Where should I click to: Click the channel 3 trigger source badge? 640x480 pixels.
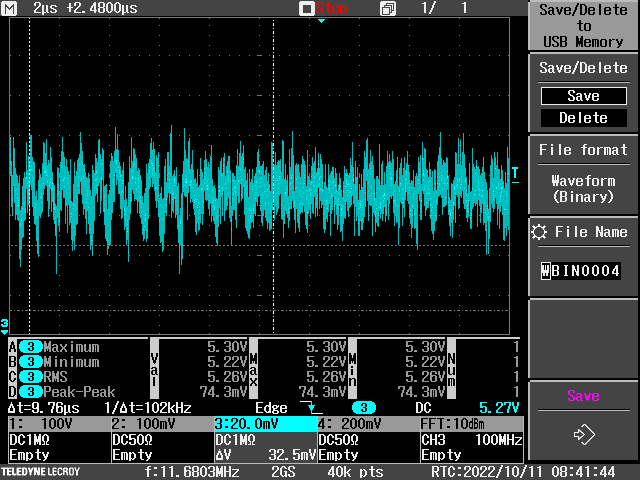[x=365, y=408]
